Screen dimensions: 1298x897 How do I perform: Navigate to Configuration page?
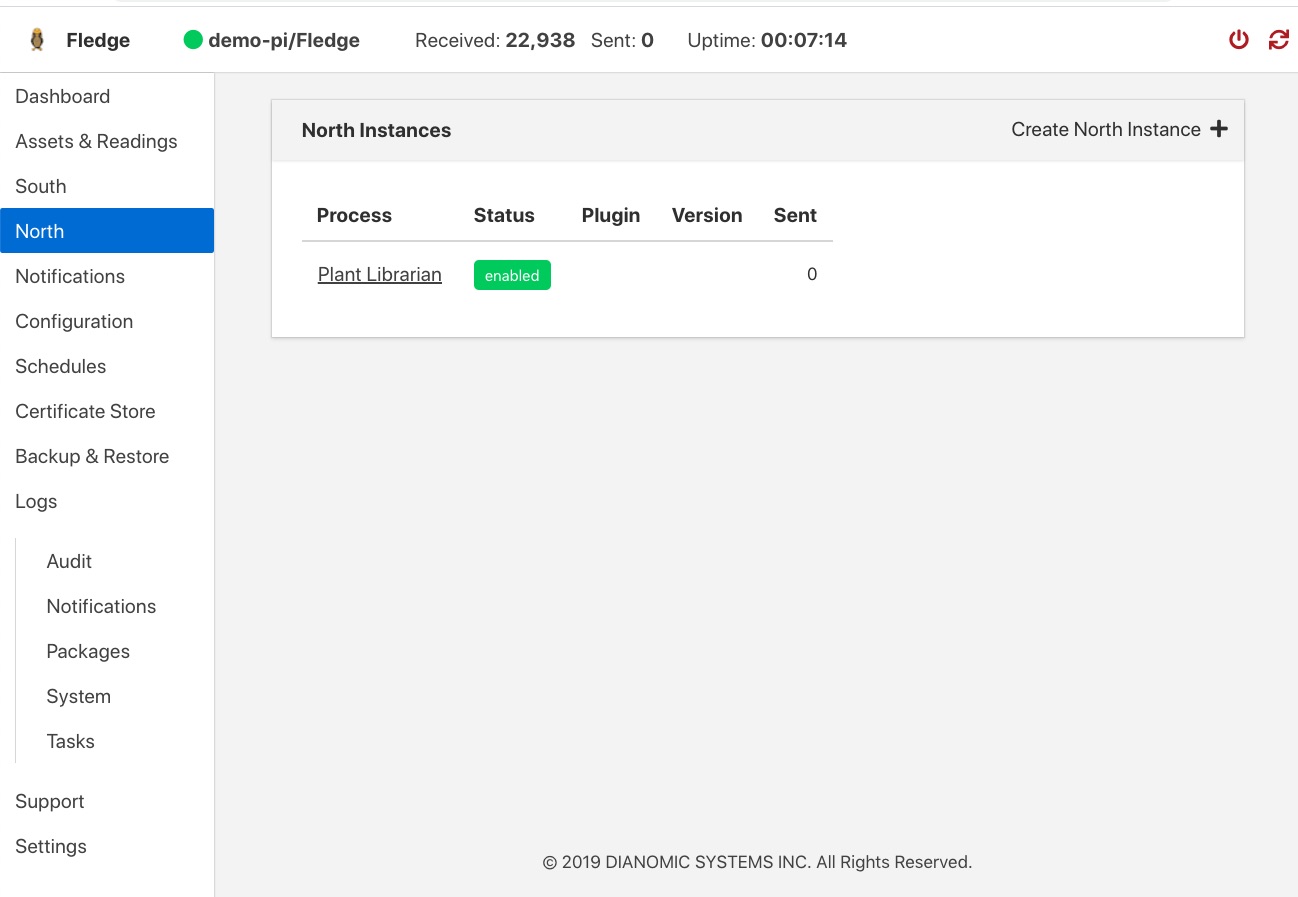pyautogui.click(x=74, y=321)
